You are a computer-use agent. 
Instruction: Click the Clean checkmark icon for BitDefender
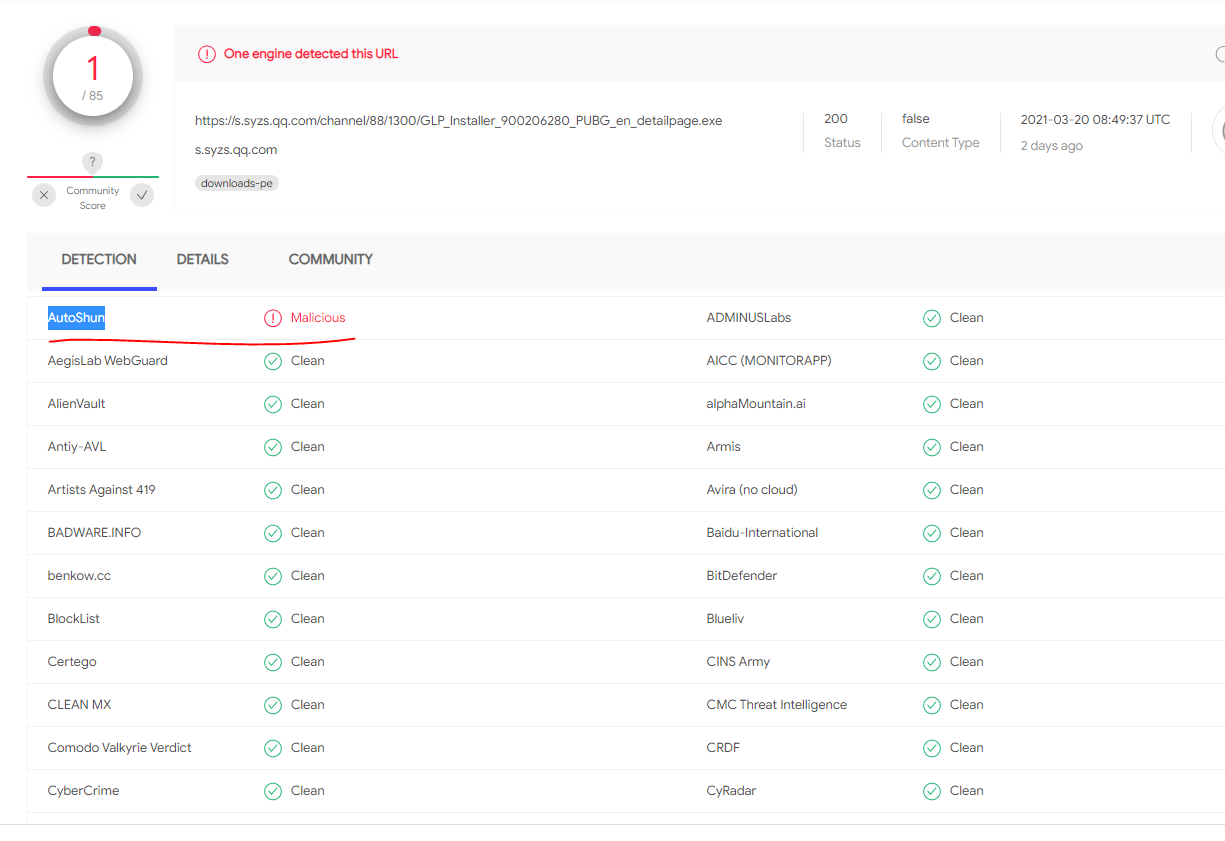point(932,576)
